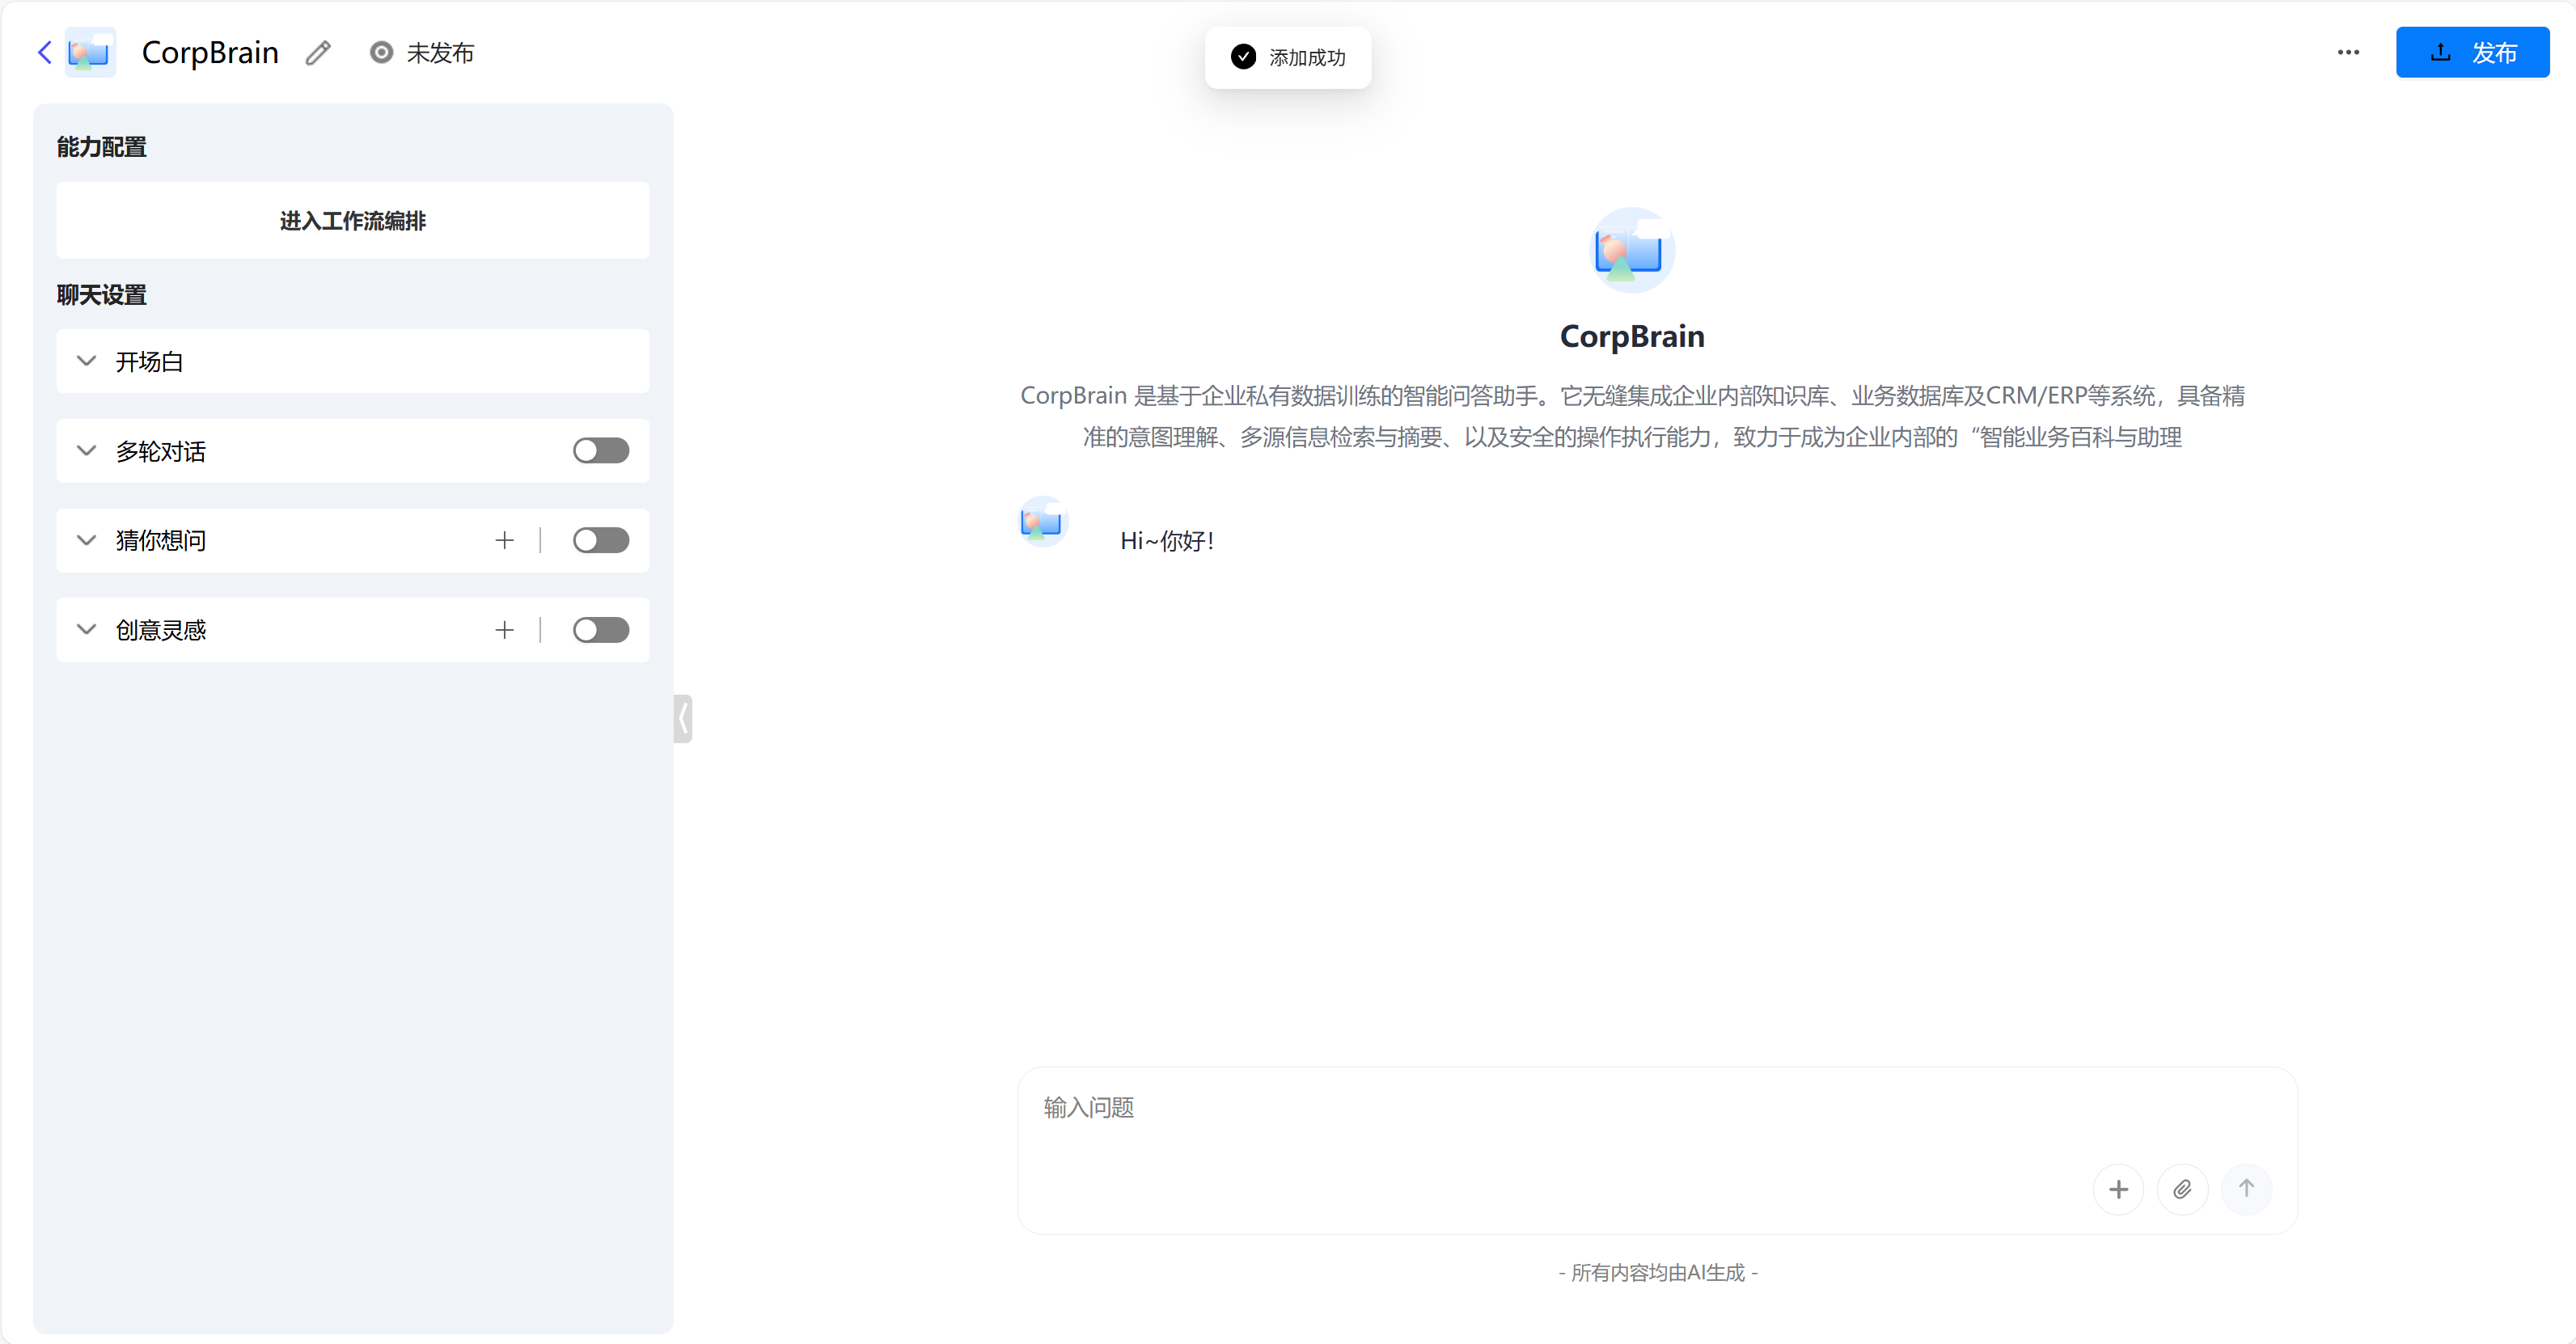Add item via plus in 创意灵感 row
Viewport: 2576px width, 1344px height.
pyautogui.click(x=504, y=630)
